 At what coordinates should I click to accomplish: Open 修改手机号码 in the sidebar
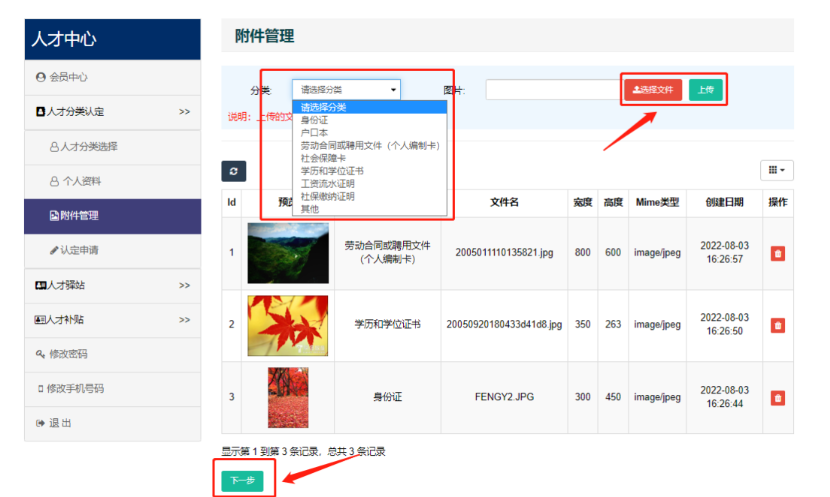pos(112,388)
